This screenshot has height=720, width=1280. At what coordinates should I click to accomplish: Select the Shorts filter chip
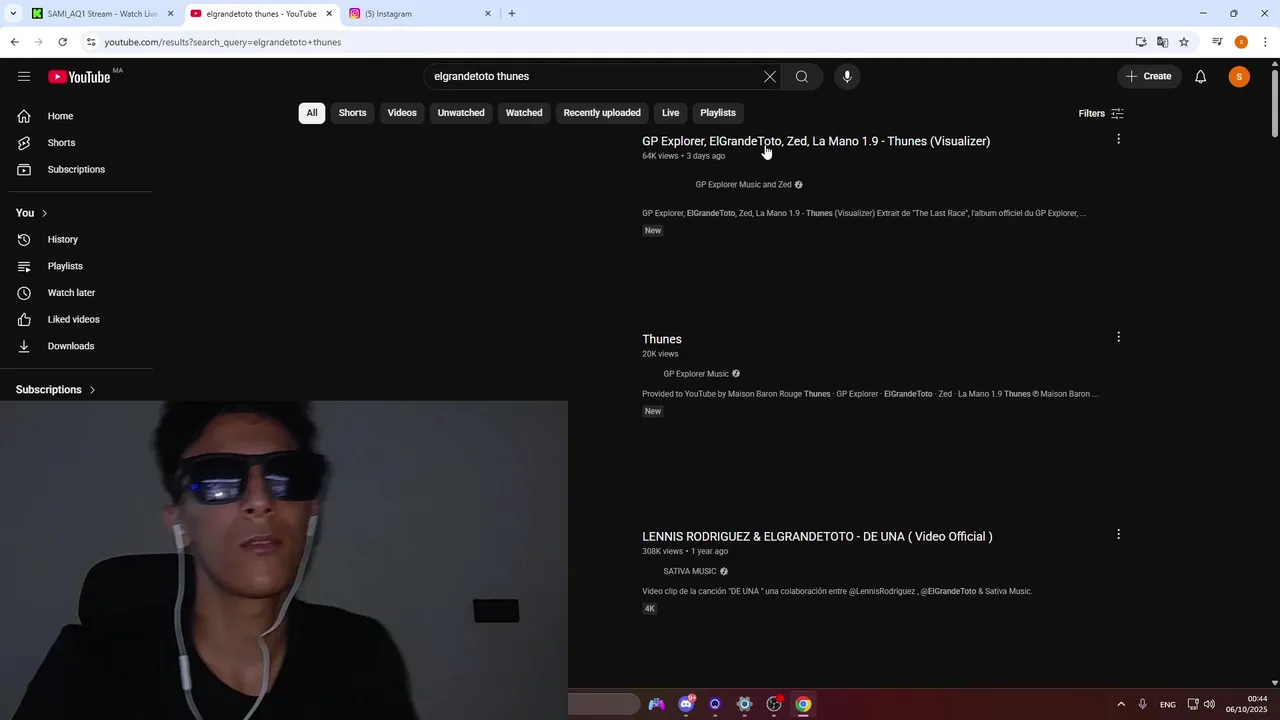click(x=352, y=113)
